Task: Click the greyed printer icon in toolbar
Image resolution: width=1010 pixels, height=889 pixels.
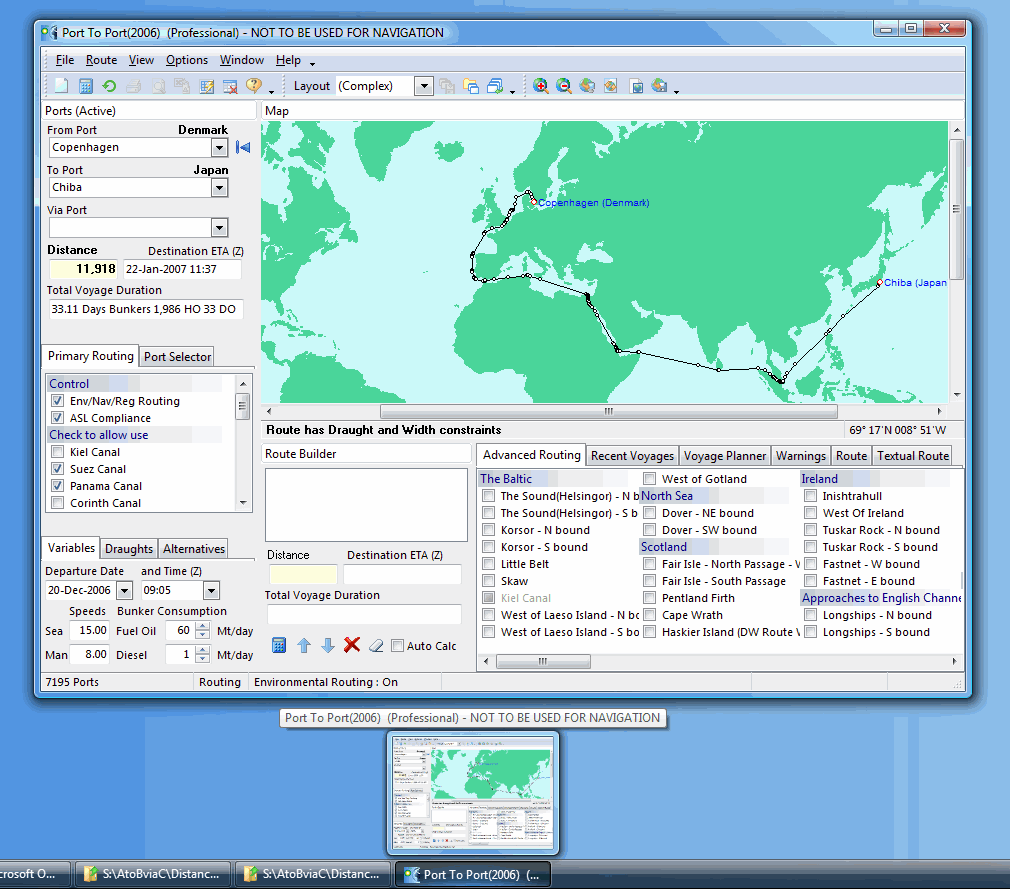Action: pos(134,86)
